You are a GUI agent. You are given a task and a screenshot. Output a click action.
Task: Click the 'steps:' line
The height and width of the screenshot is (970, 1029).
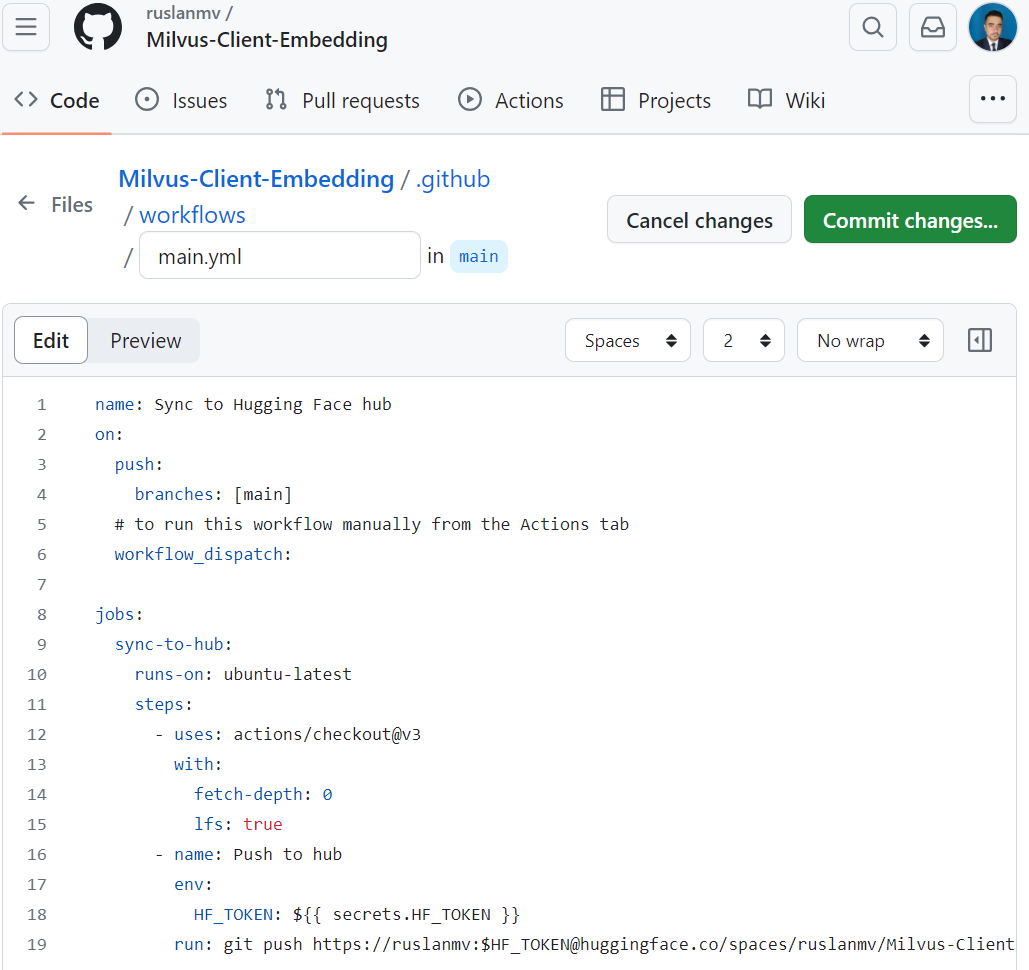[x=163, y=705]
